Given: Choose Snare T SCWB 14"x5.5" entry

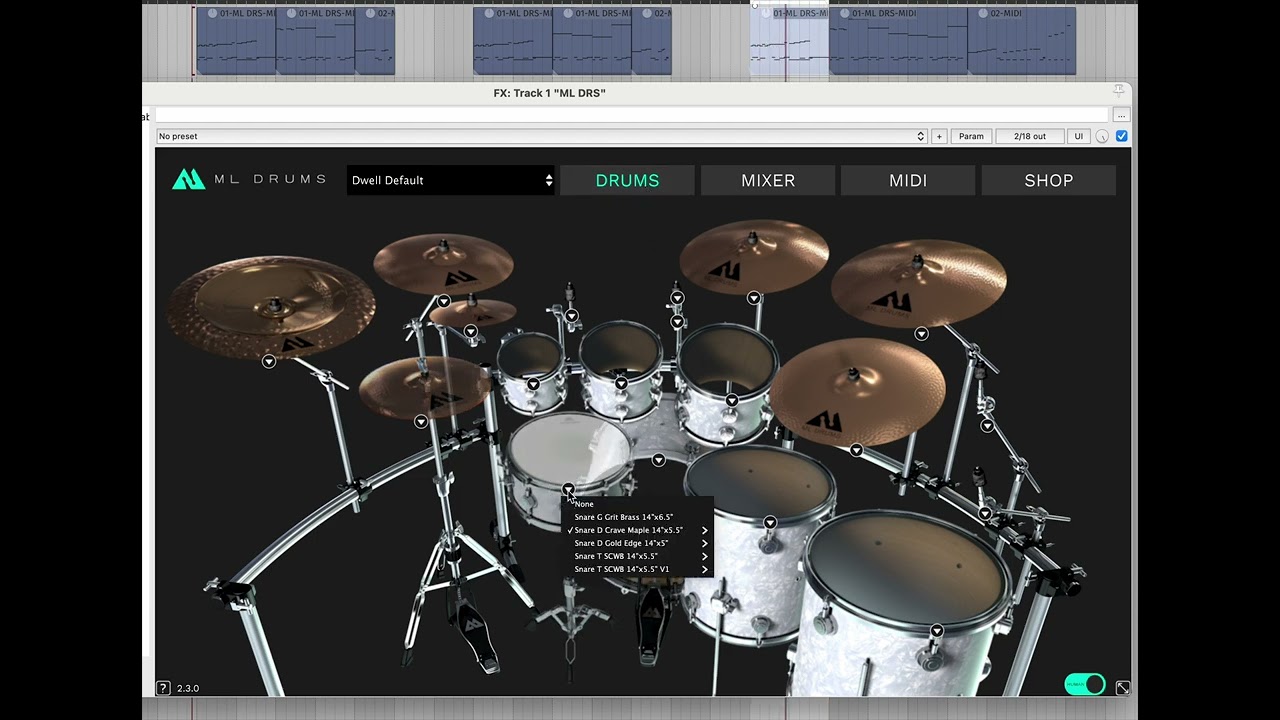Looking at the screenshot, I should click(638, 556).
